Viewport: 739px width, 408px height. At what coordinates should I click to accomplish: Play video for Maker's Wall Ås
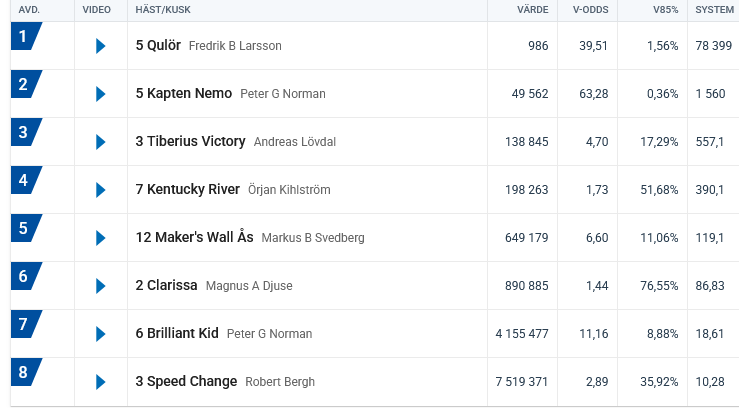100,238
